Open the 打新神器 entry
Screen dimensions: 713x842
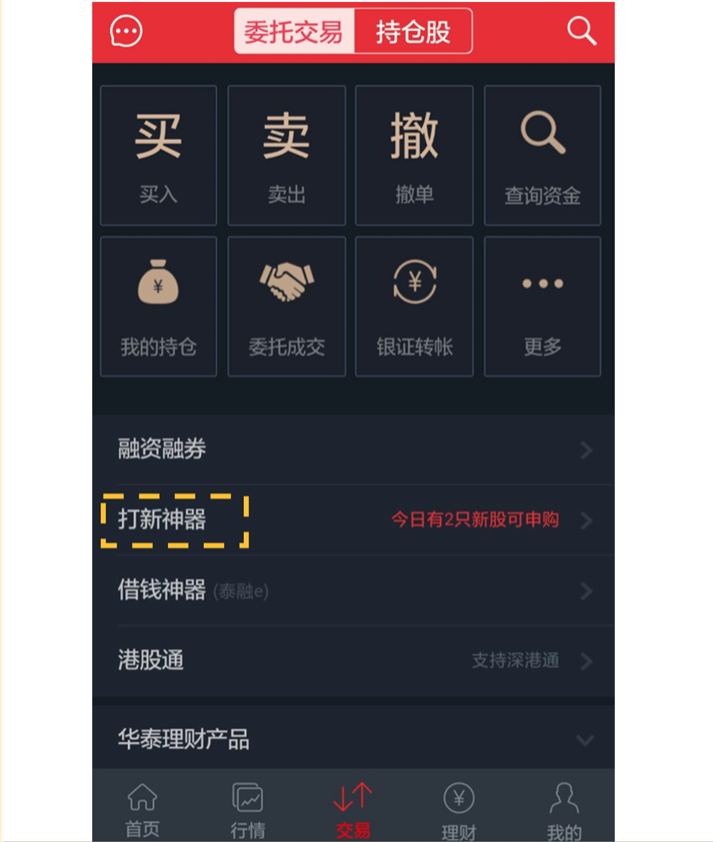pos(162,520)
